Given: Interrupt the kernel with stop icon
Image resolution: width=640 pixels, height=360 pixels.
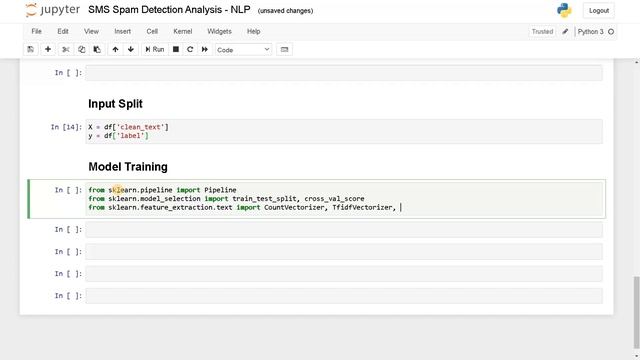Looking at the screenshot, I should [176, 49].
